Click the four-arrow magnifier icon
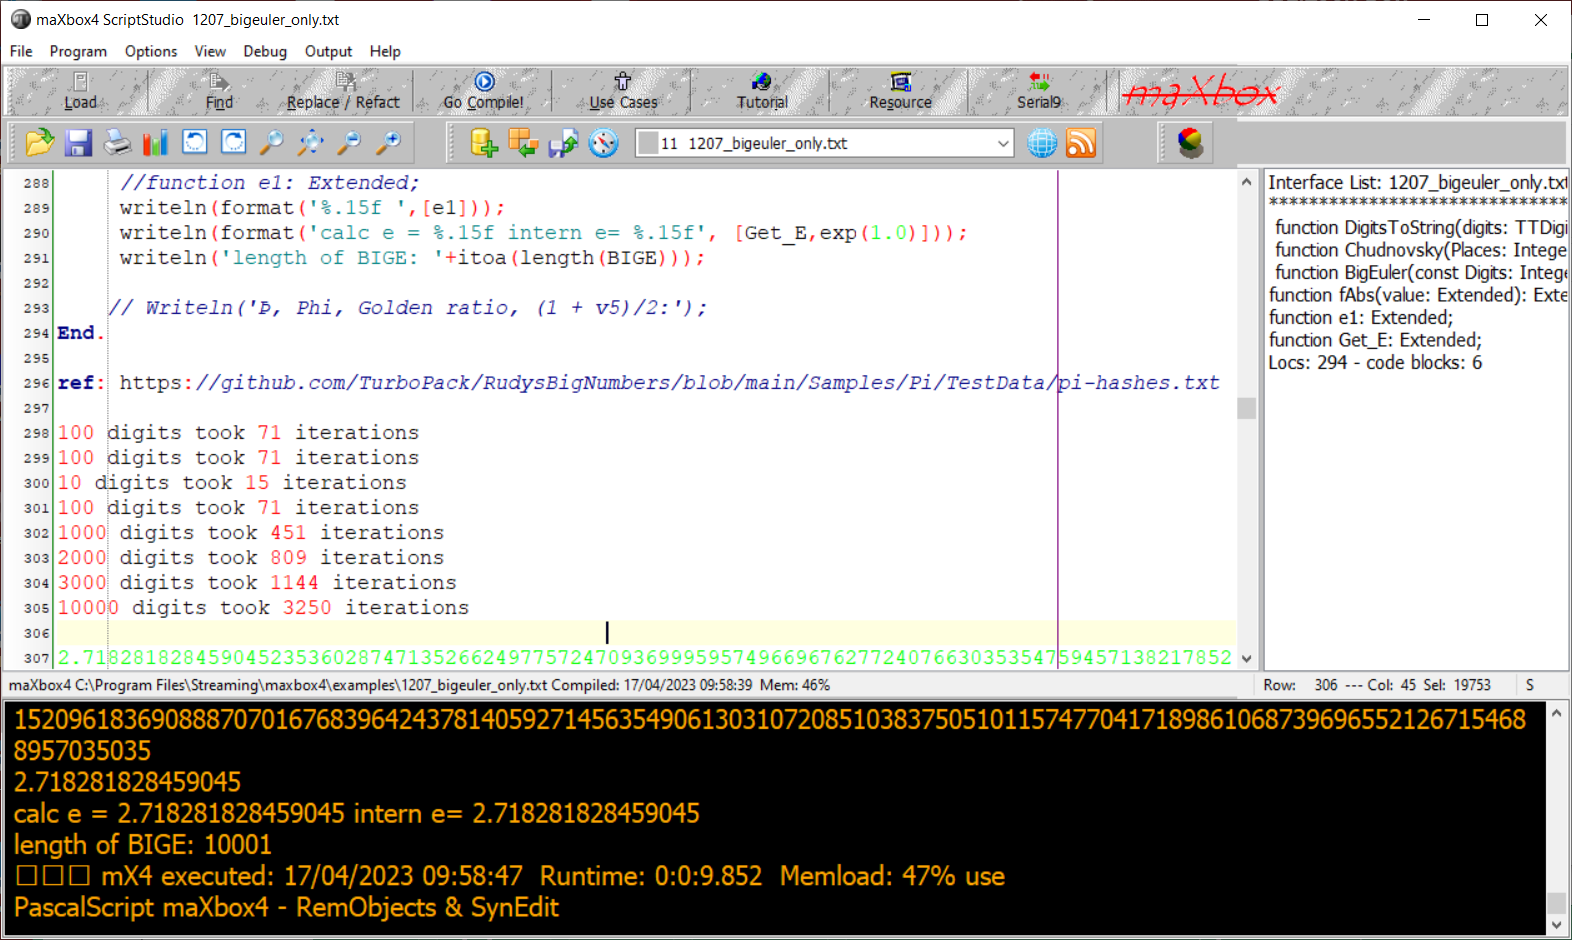 (x=310, y=143)
